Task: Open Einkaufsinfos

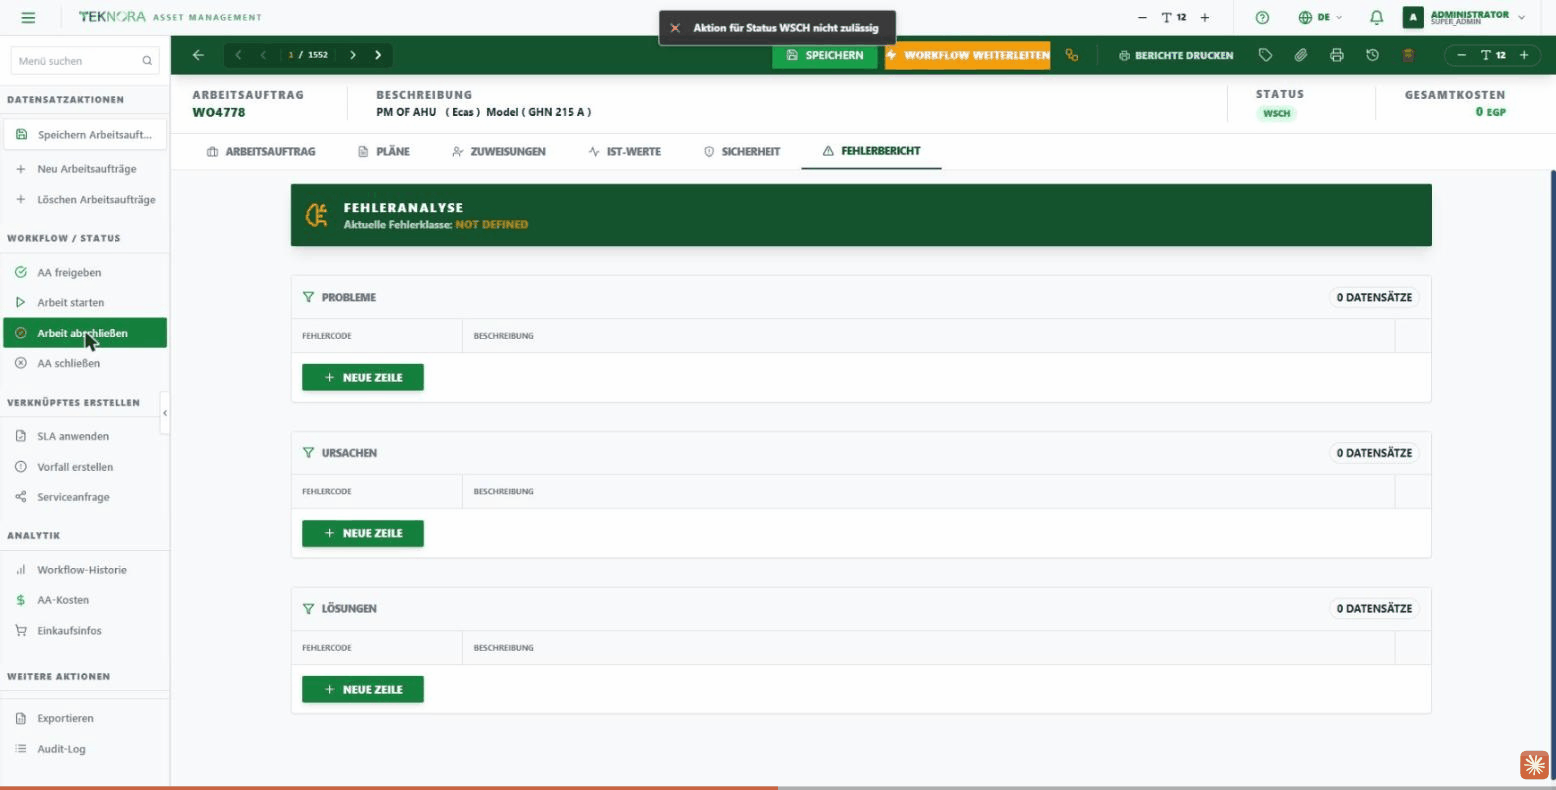Action: pos(85,631)
